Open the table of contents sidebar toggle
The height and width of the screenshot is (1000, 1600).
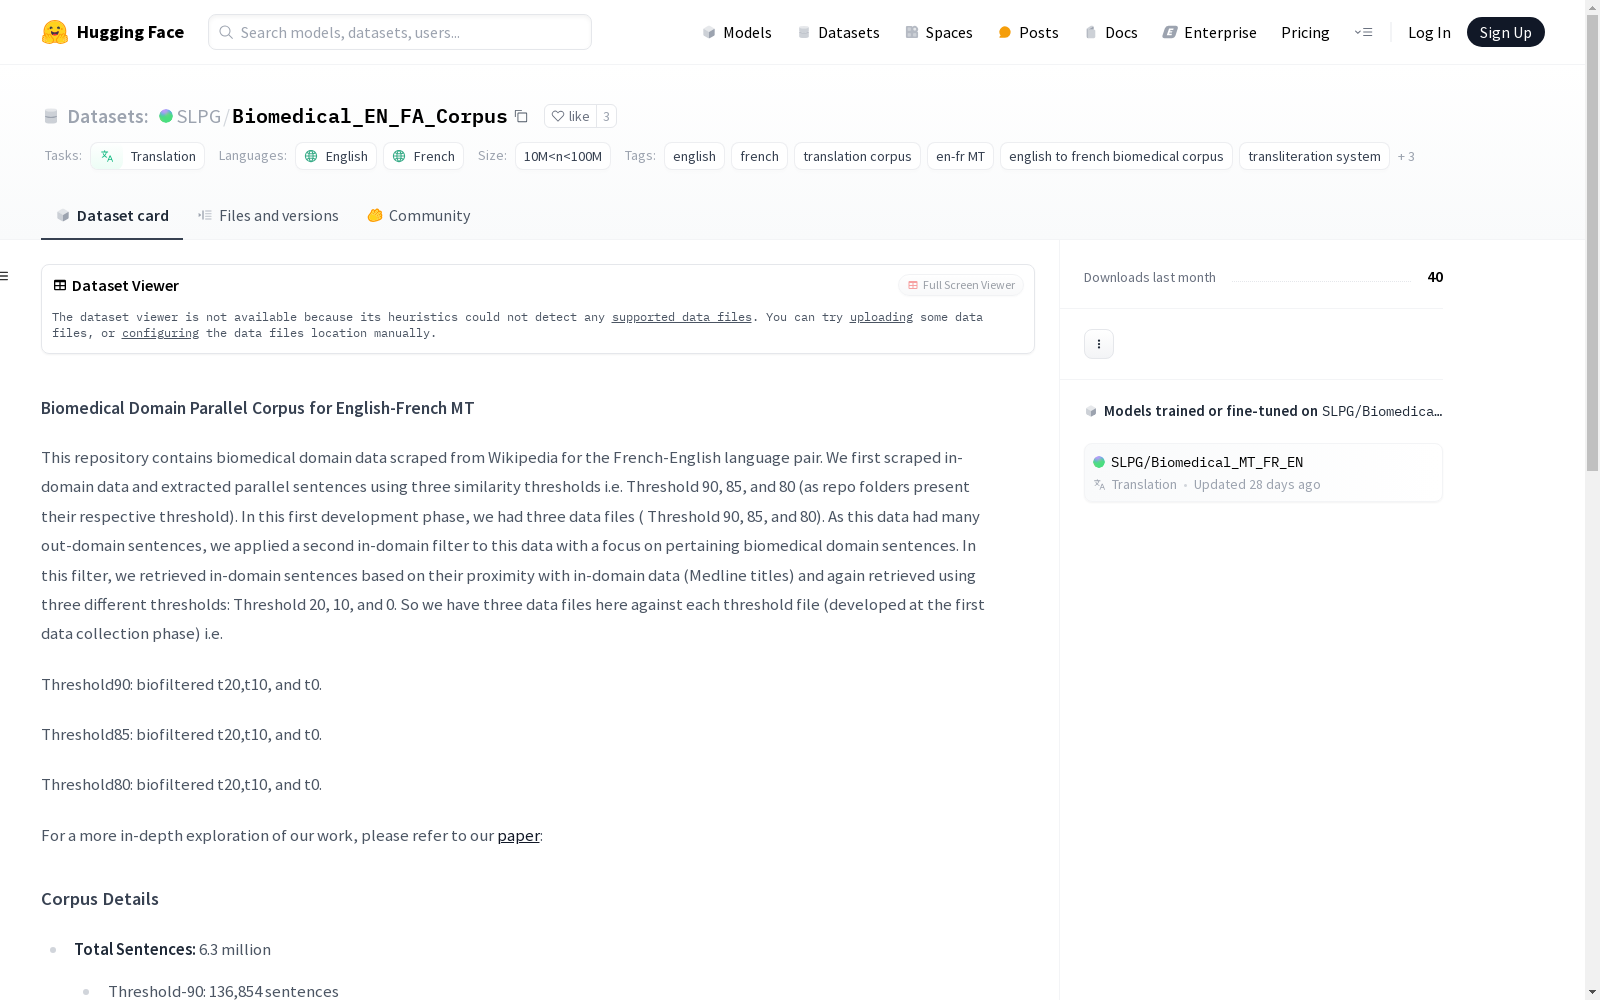pos(5,276)
